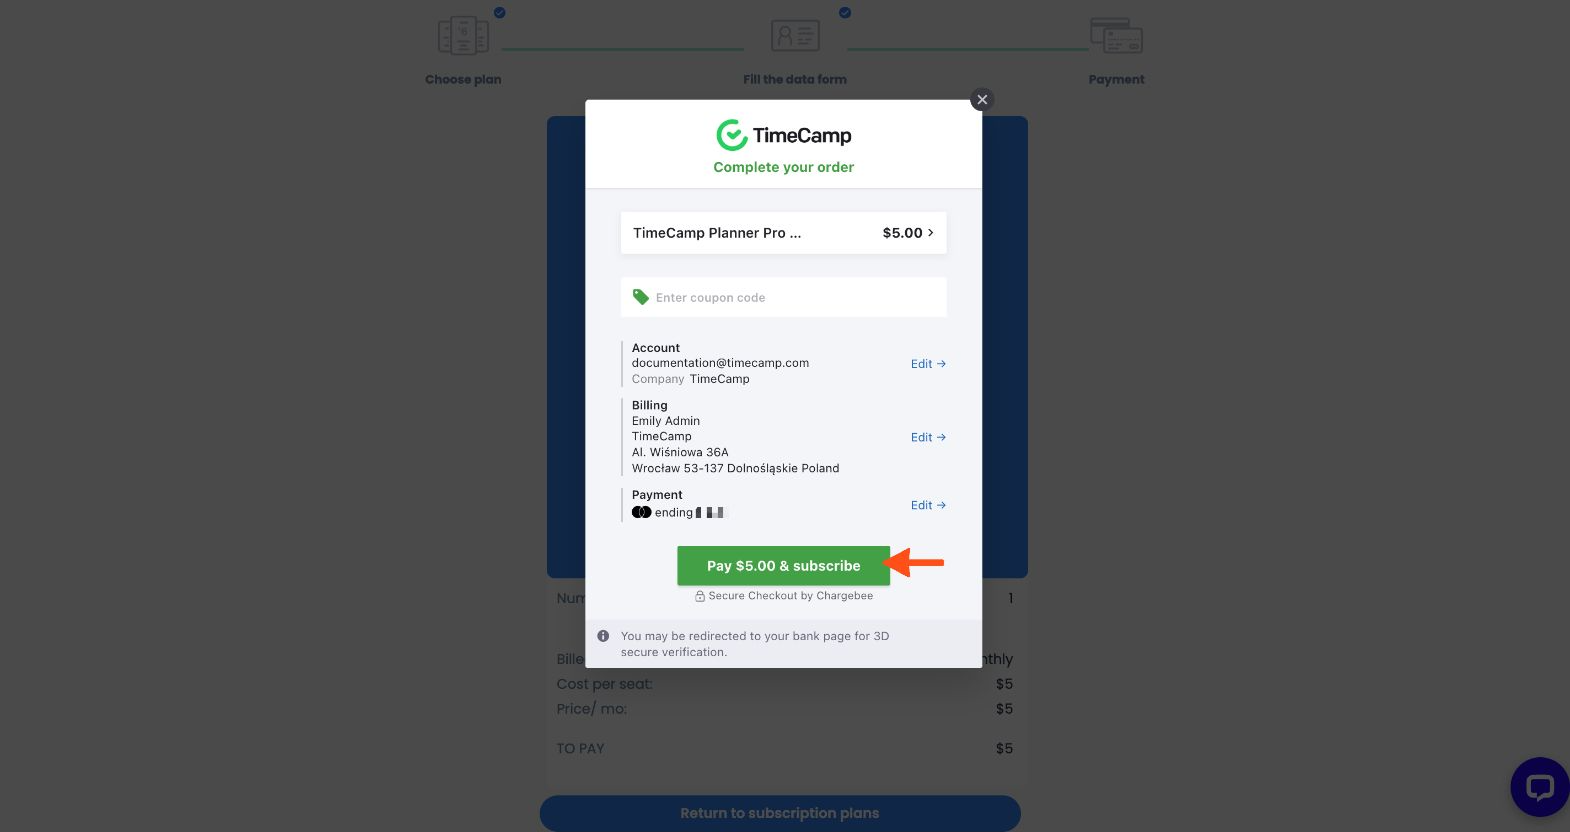This screenshot has width=1570, height=832.
Task: Select the Choose plan step icon
Action: [x=463, y=36]
